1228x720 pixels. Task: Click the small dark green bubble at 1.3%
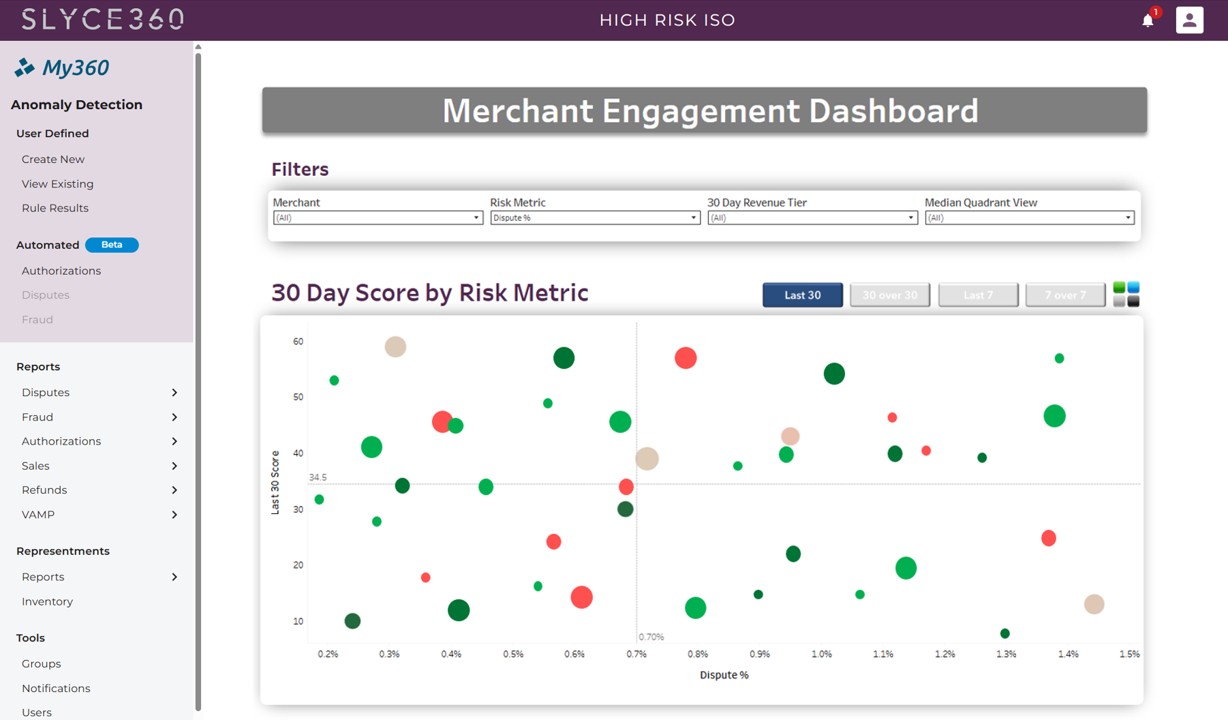click(1005, 633)
